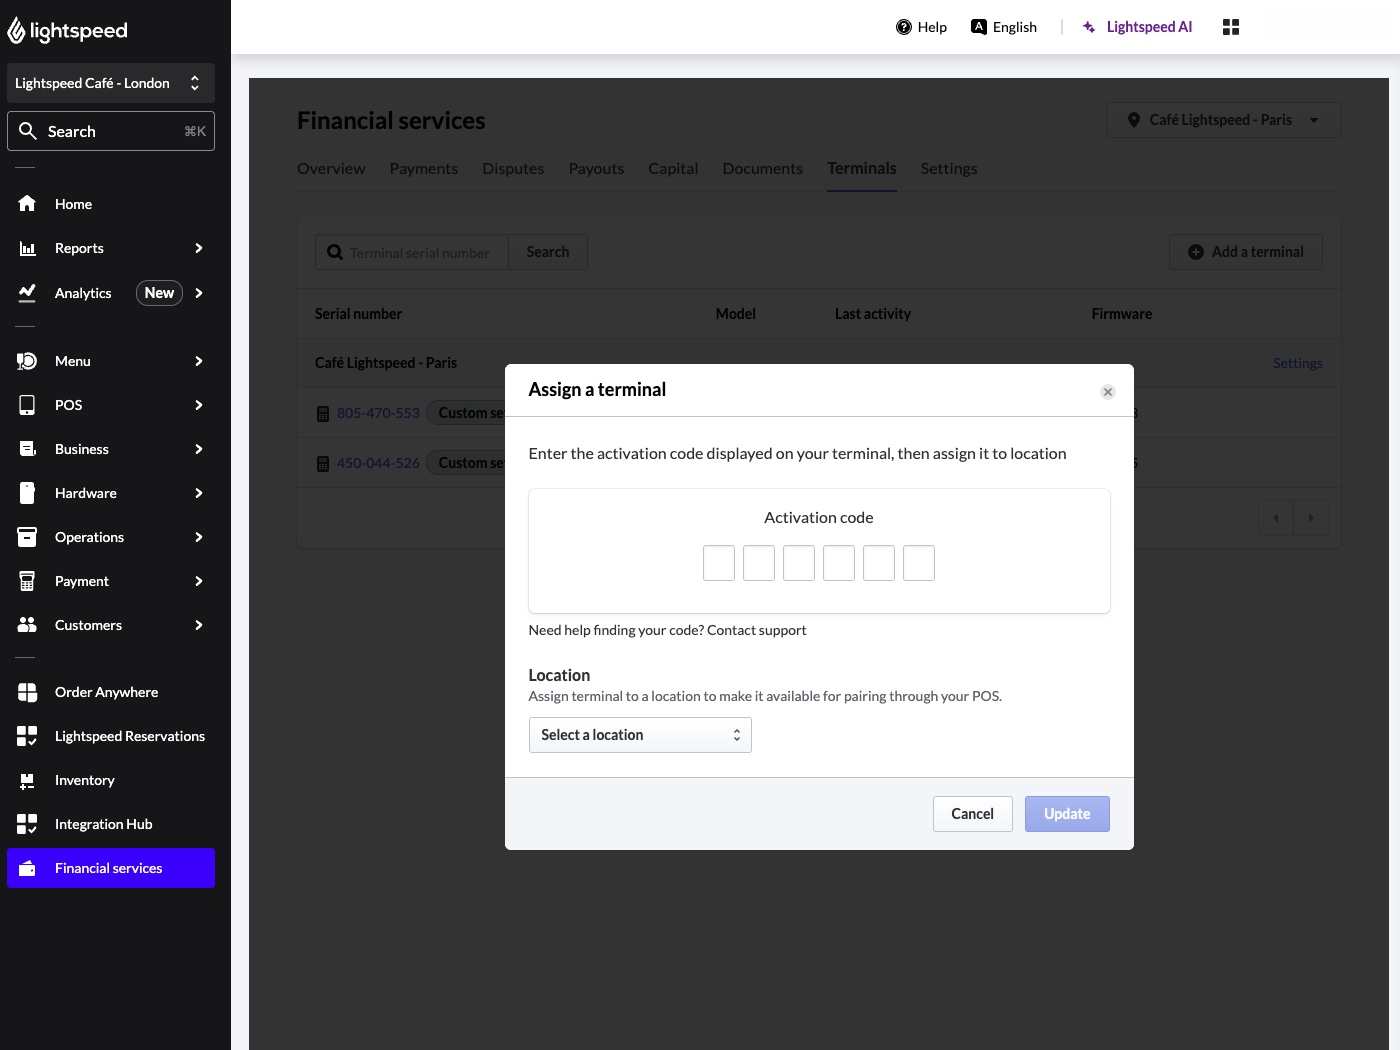
Task: Click the Analytics line-chart icon
Action: click(27, 292)
